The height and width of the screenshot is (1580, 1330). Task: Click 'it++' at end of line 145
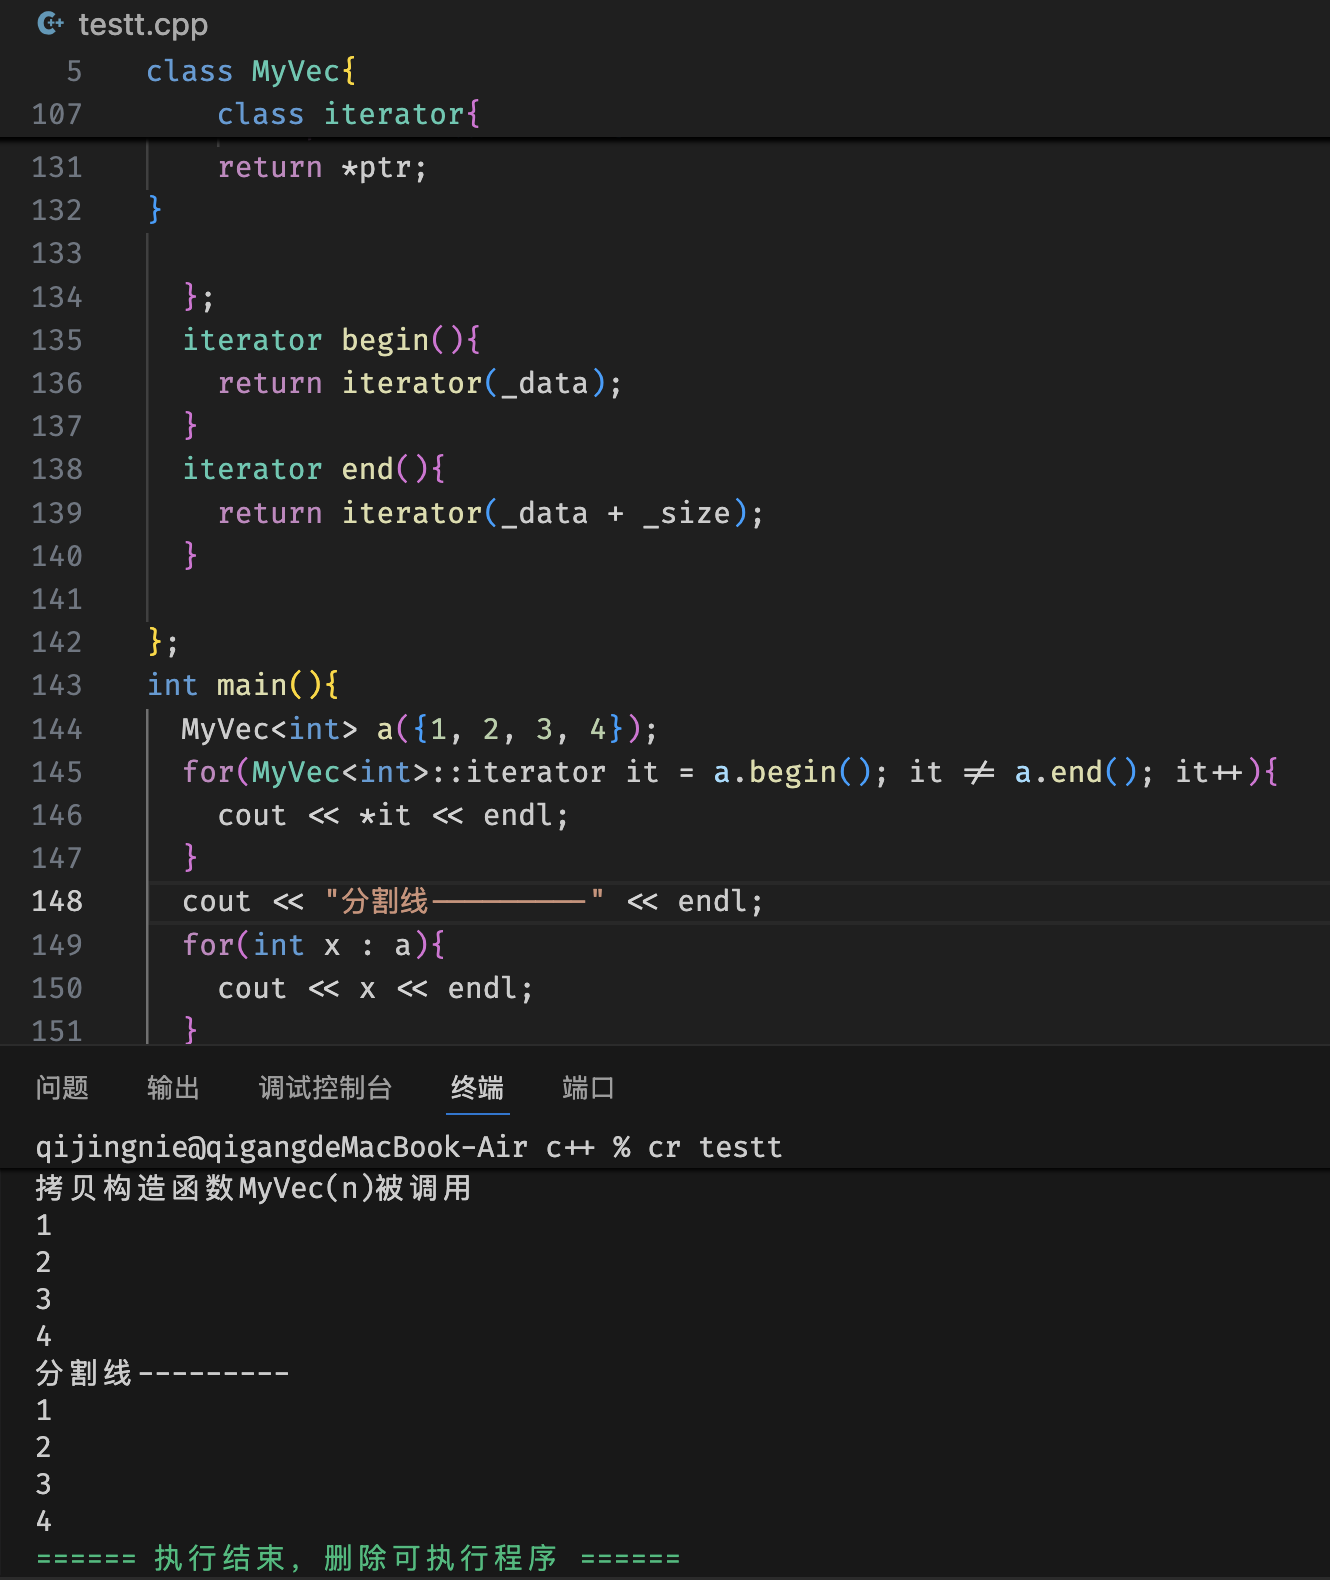pos(1209,772)
